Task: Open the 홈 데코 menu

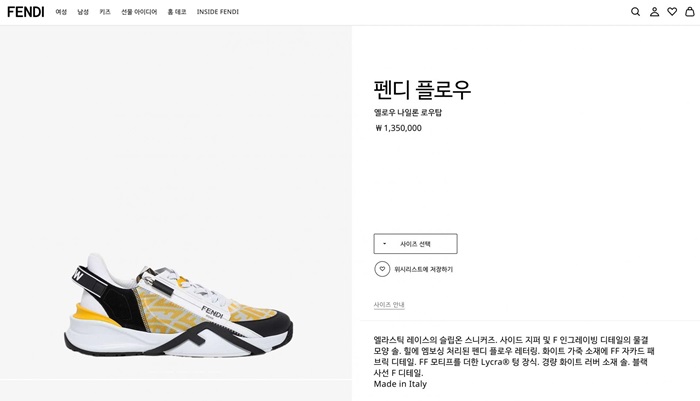Action: [177, 12]
